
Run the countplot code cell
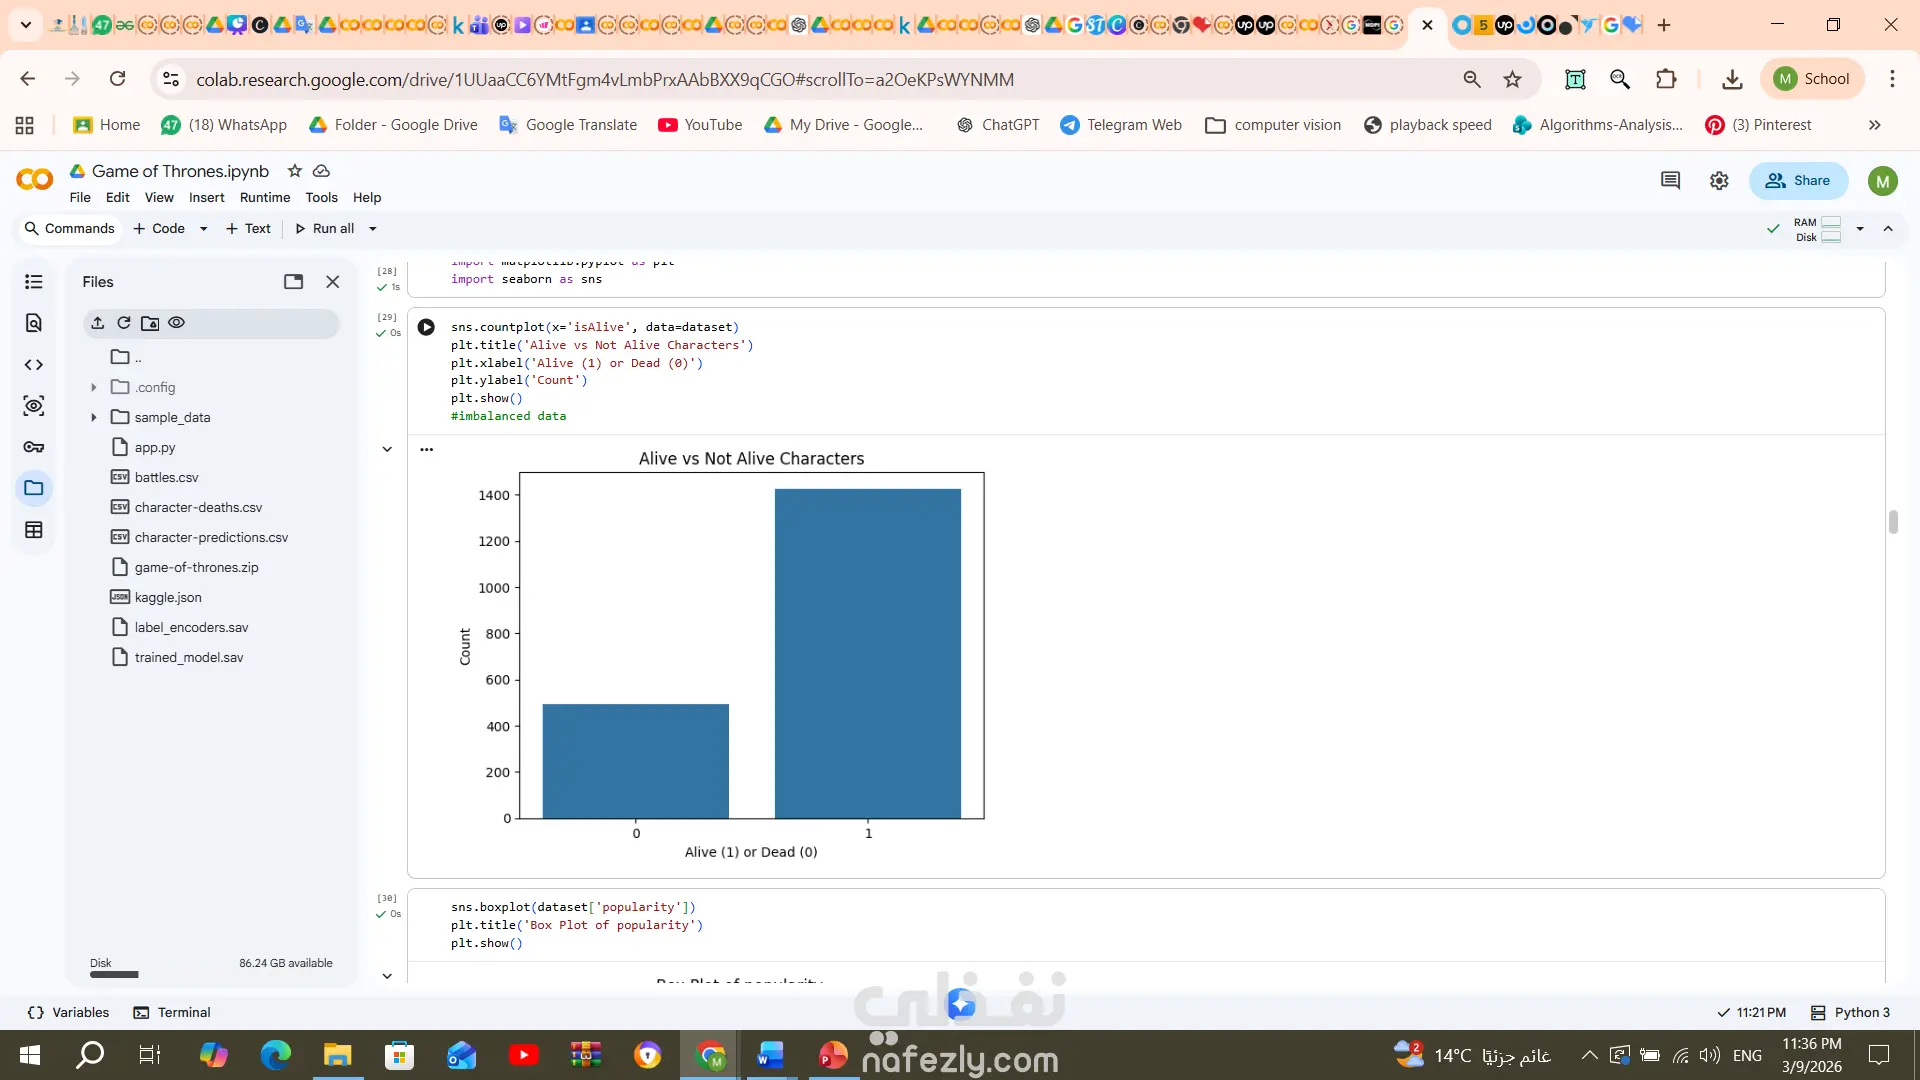pos(426,327)
